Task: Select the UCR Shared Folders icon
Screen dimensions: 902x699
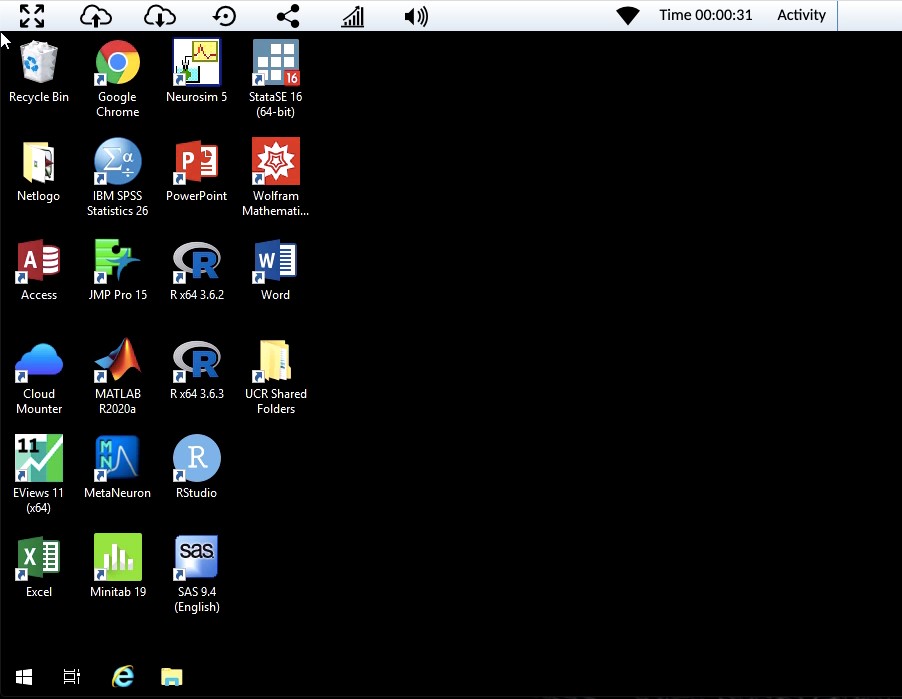Action: (276, 360)
